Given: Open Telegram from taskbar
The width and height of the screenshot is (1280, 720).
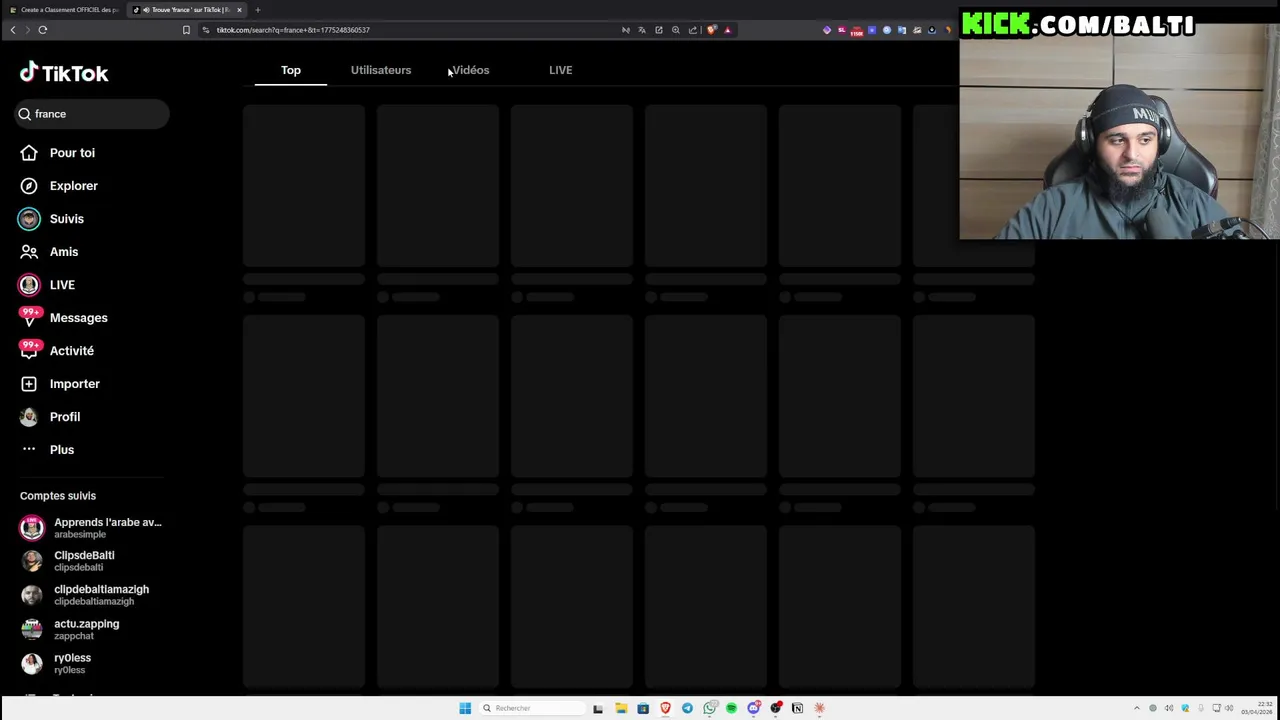Looking at the screenshot, I should click(687, 708).
